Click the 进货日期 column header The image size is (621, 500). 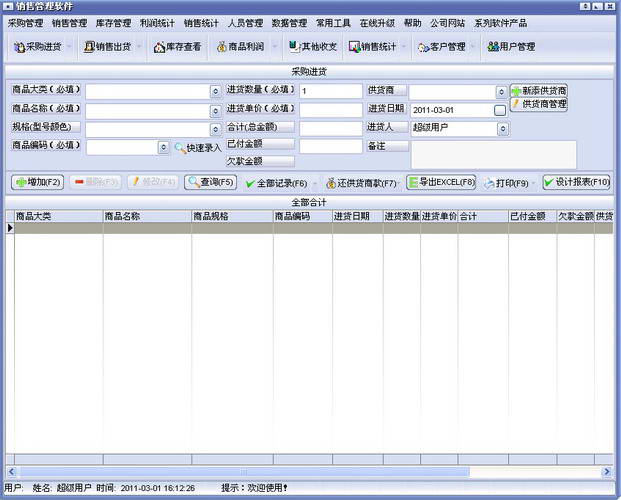358,216
